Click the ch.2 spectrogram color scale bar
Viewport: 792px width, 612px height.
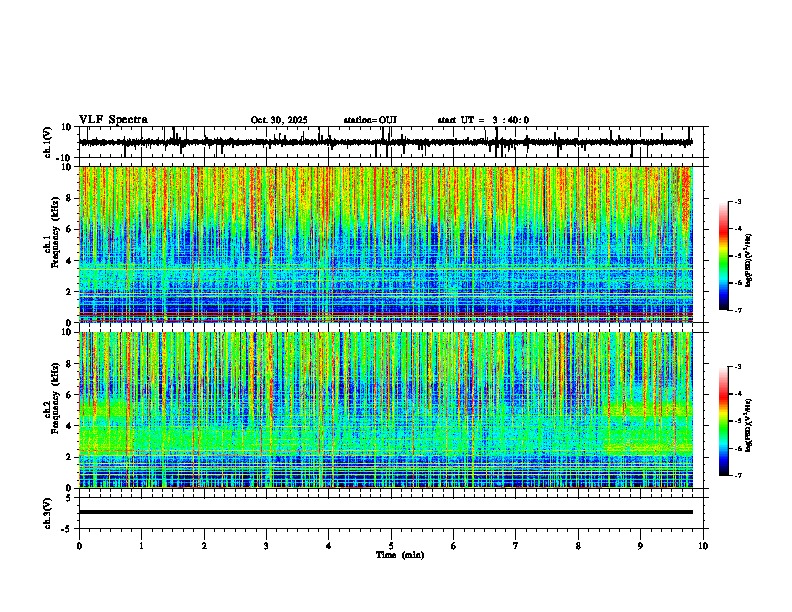pyautogui.click(x=724, y=421)
